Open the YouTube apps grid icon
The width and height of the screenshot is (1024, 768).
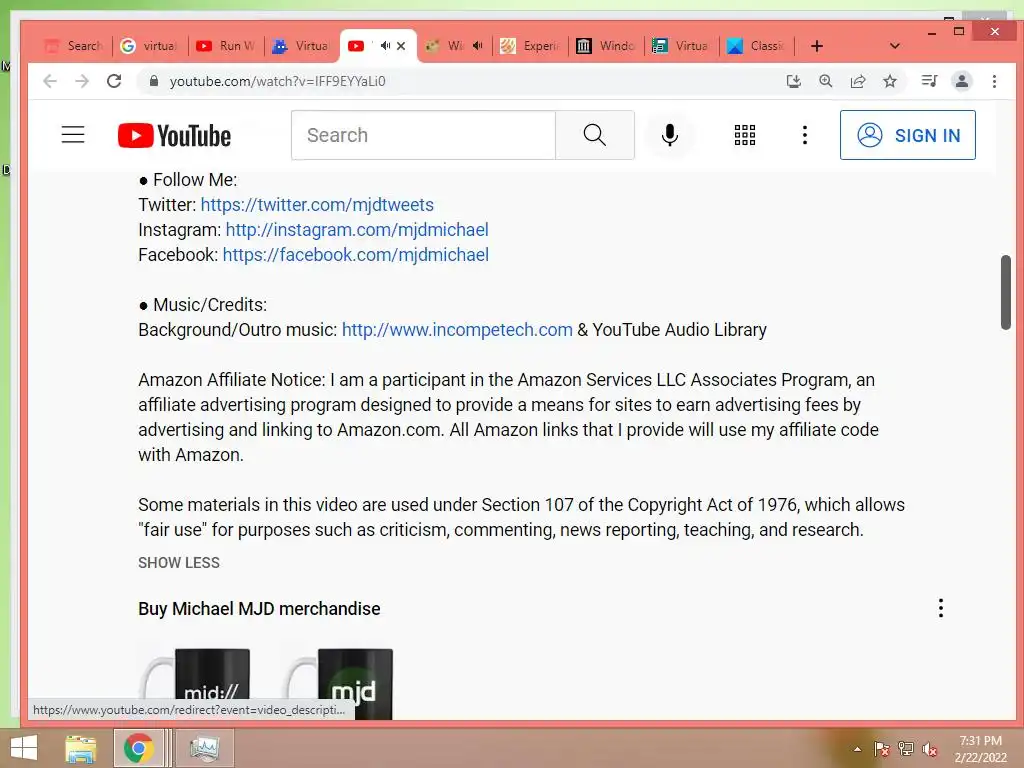(x=744, y=135)
